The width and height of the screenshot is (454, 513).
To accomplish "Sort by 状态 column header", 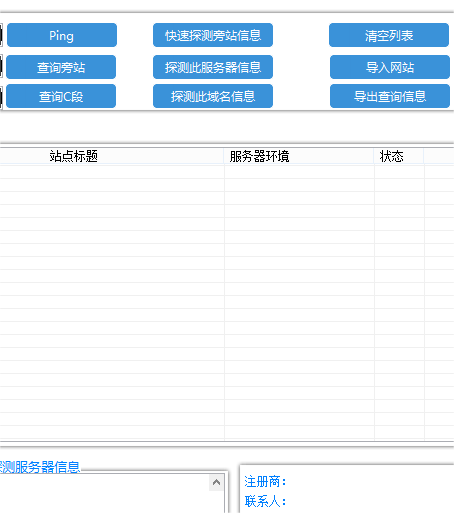I will click(399, 156).
